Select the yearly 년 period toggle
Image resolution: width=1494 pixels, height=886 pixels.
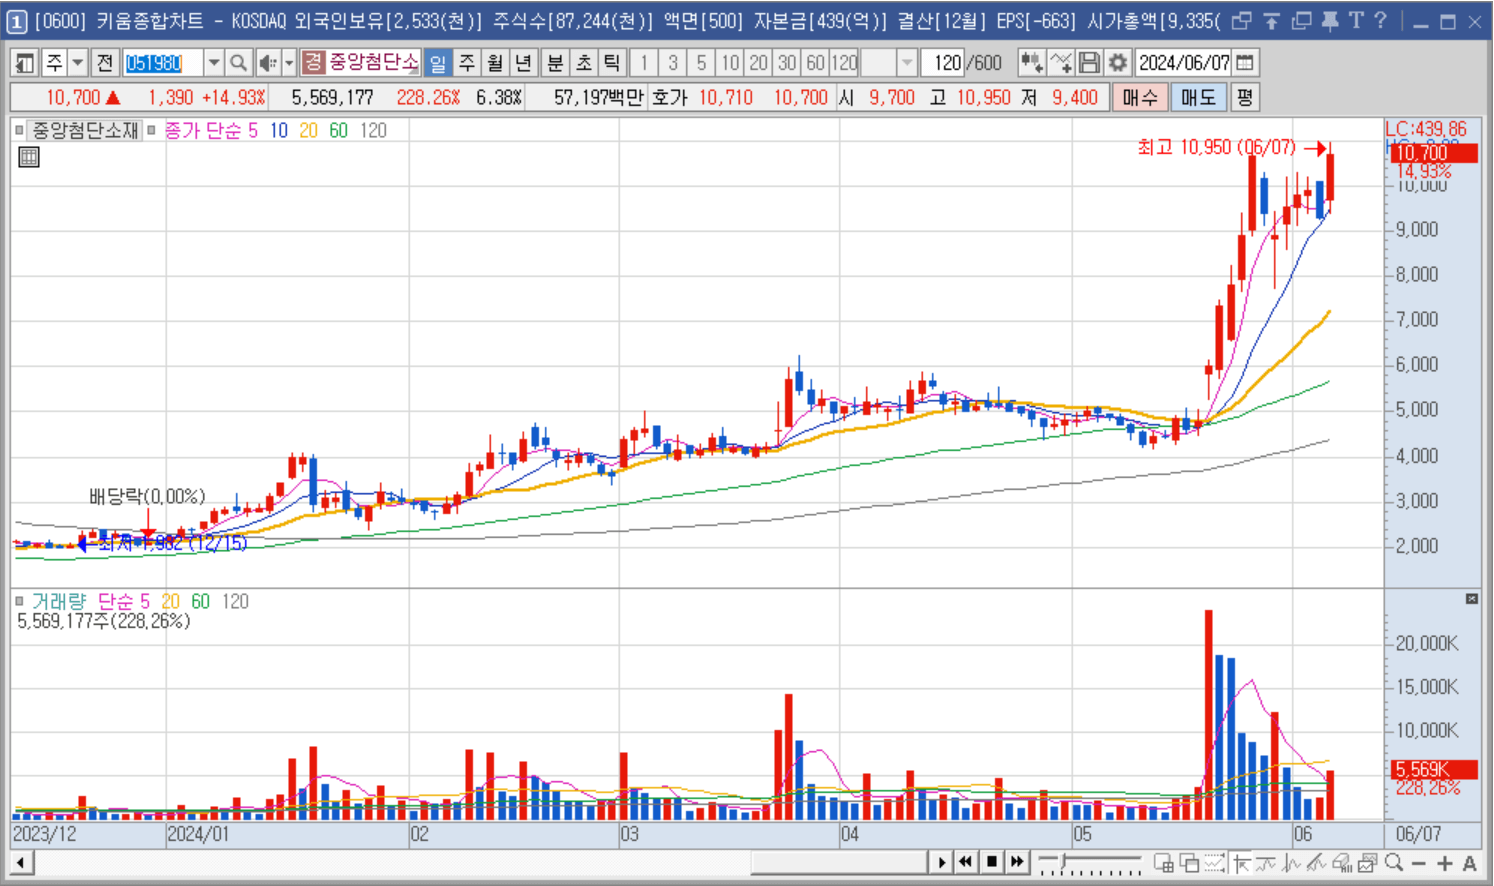point(523,63)
